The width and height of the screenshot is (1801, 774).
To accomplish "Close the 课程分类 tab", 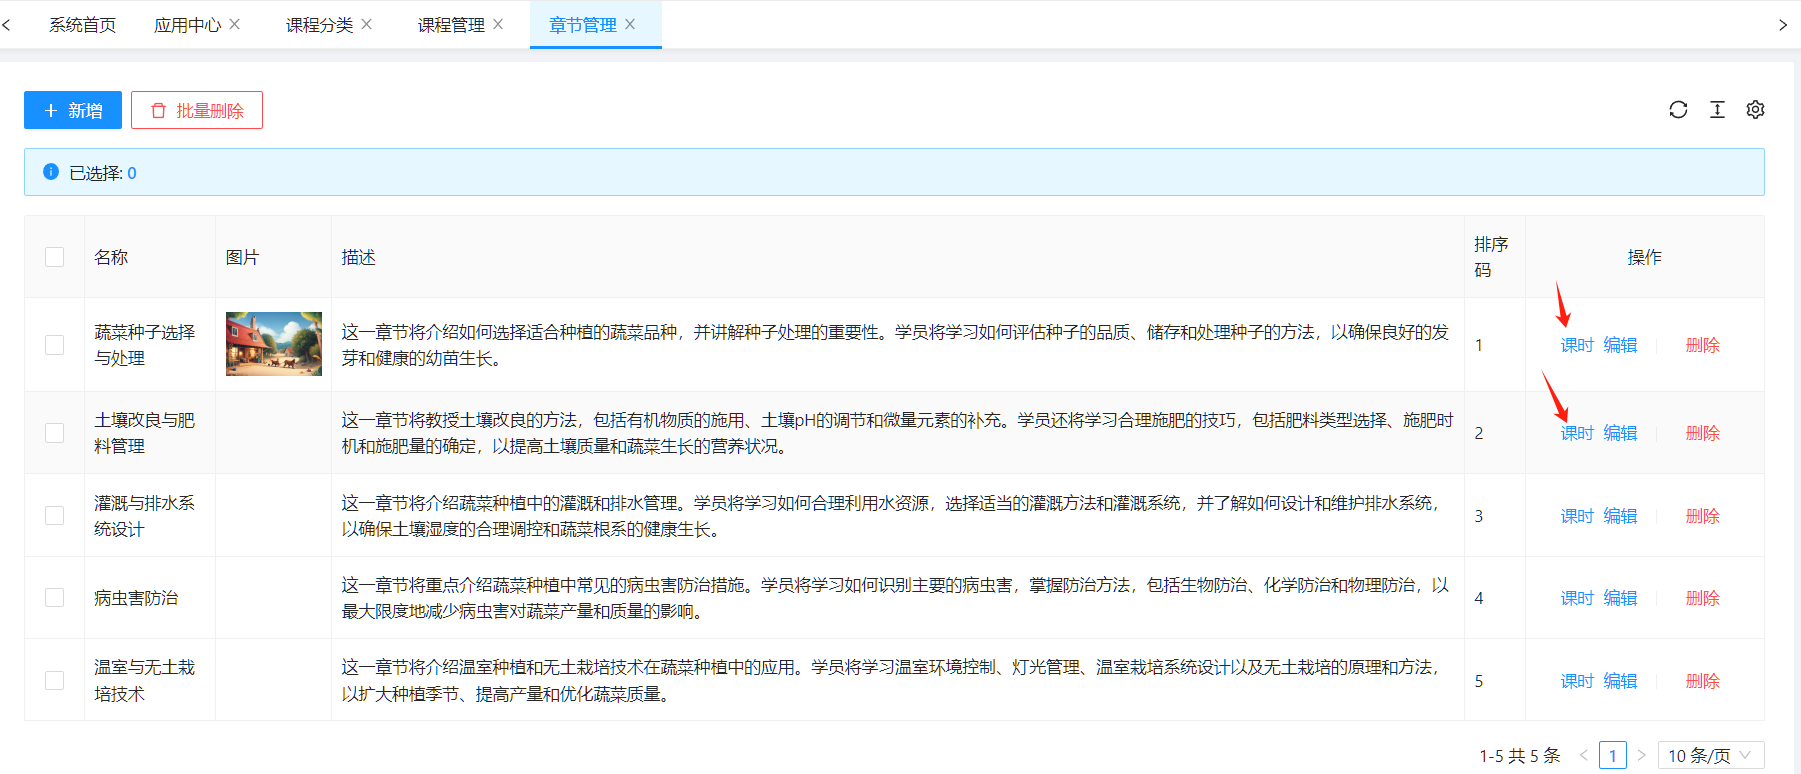I will click(367, 24).
